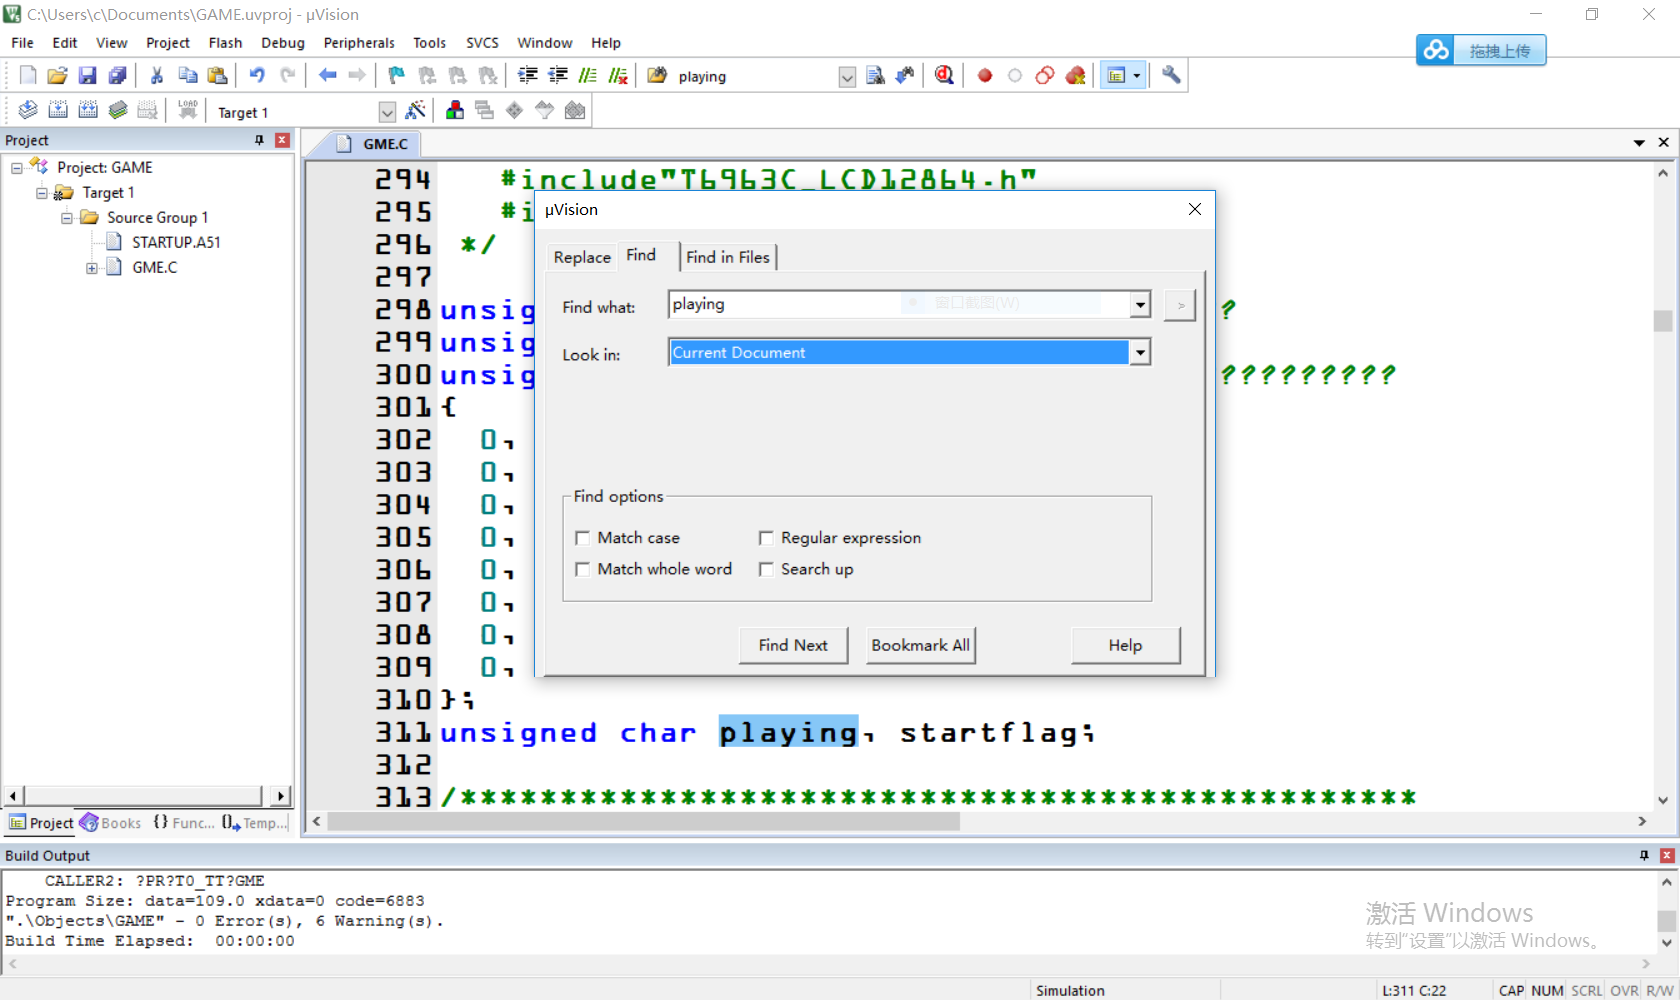Translate current file with the first build toolbar icon

coord(28,110)
